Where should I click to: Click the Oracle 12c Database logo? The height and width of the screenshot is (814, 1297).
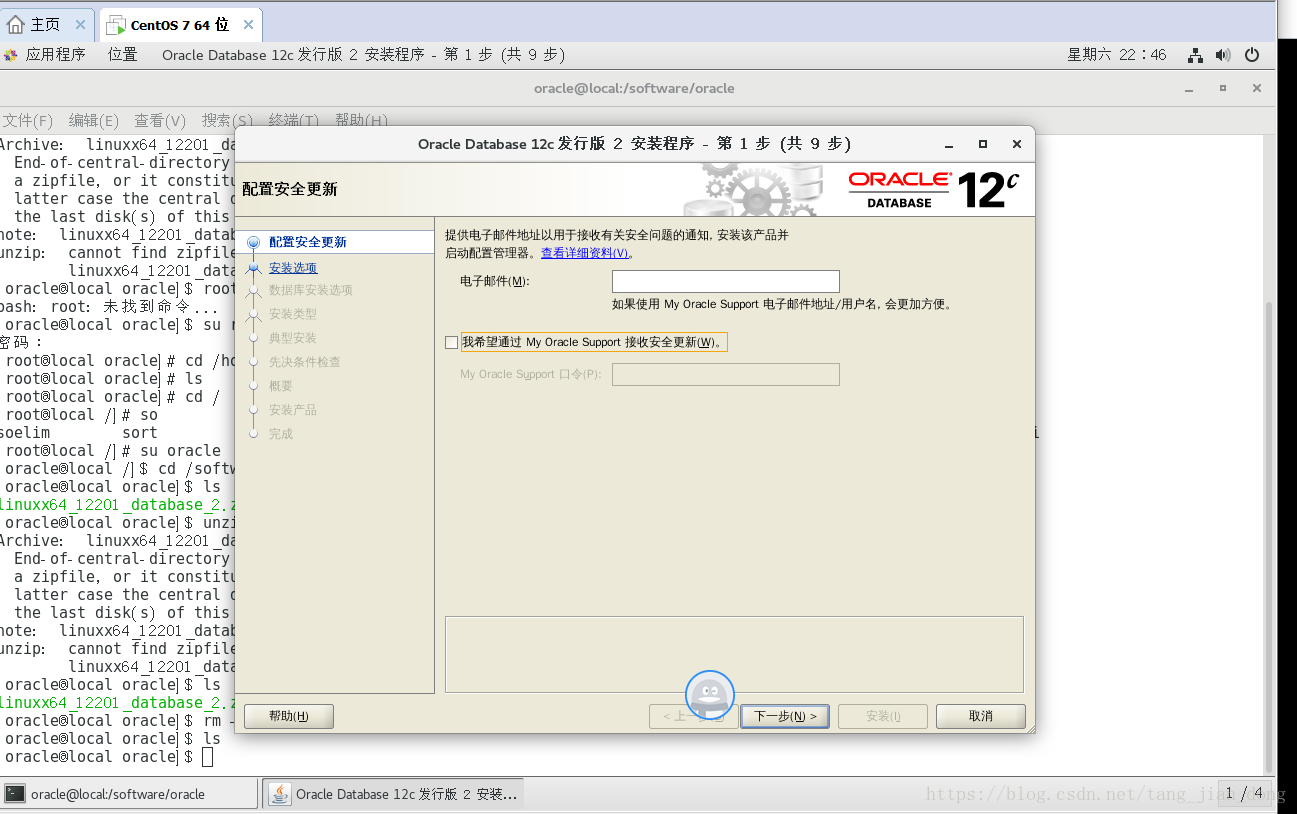pyautogui.click(x=935, y=189)
